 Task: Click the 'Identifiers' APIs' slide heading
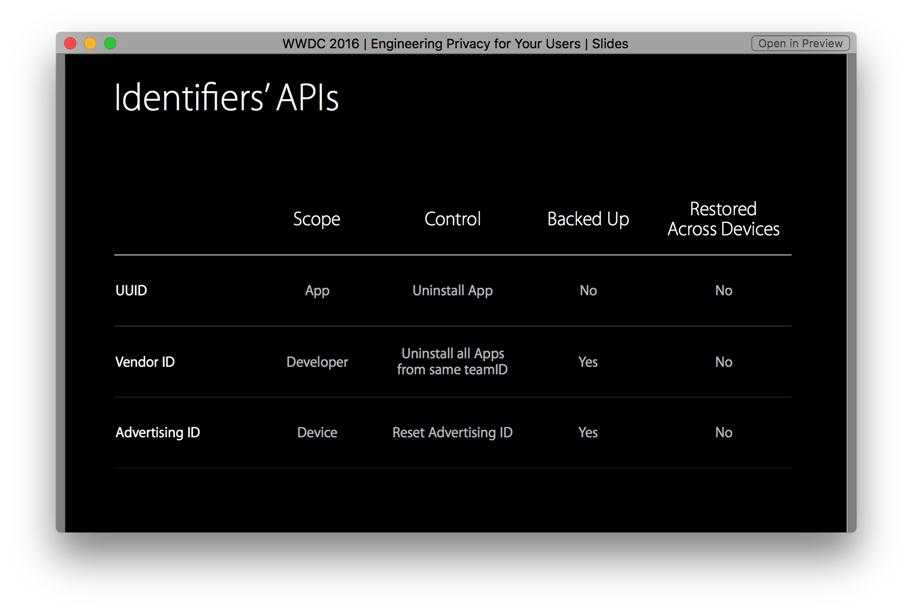coord(226,97)
